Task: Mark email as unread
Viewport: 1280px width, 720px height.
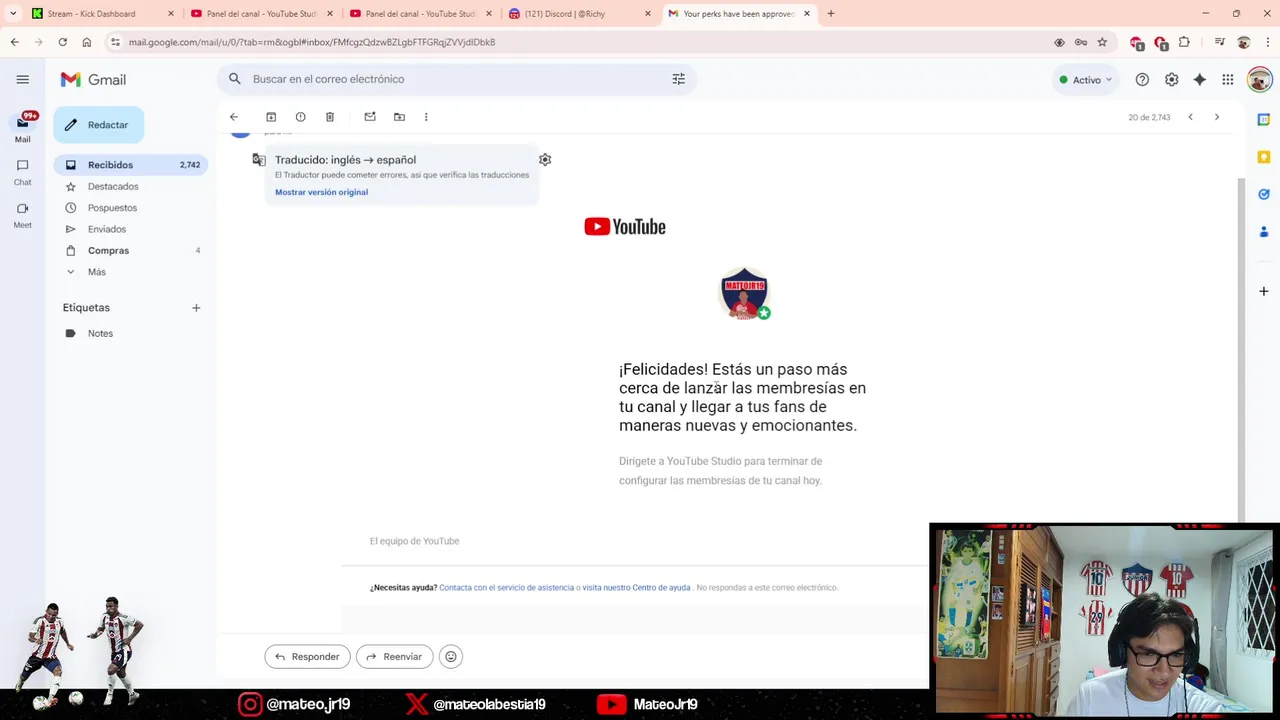Action: point(370,117)
